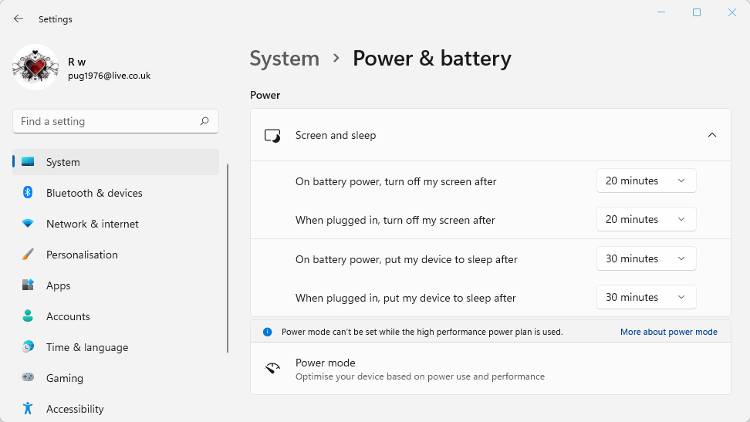Click the Accessibility figure icon

(28, 408)
